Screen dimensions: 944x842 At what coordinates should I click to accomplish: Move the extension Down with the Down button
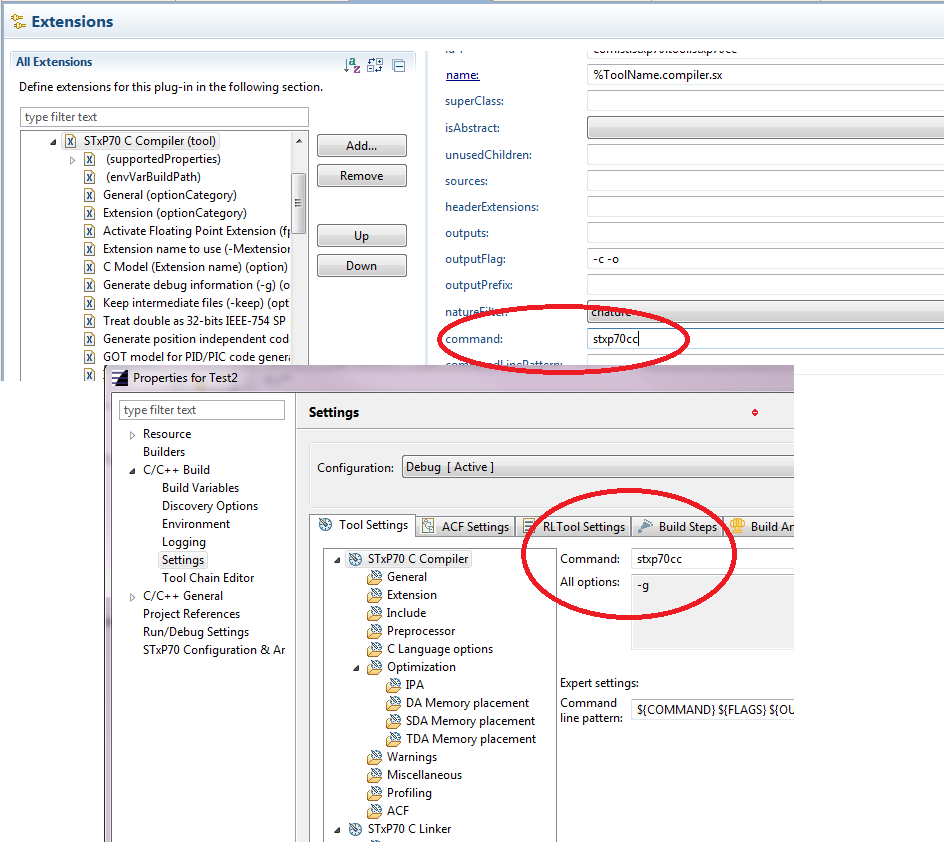[x=361, y=266]
